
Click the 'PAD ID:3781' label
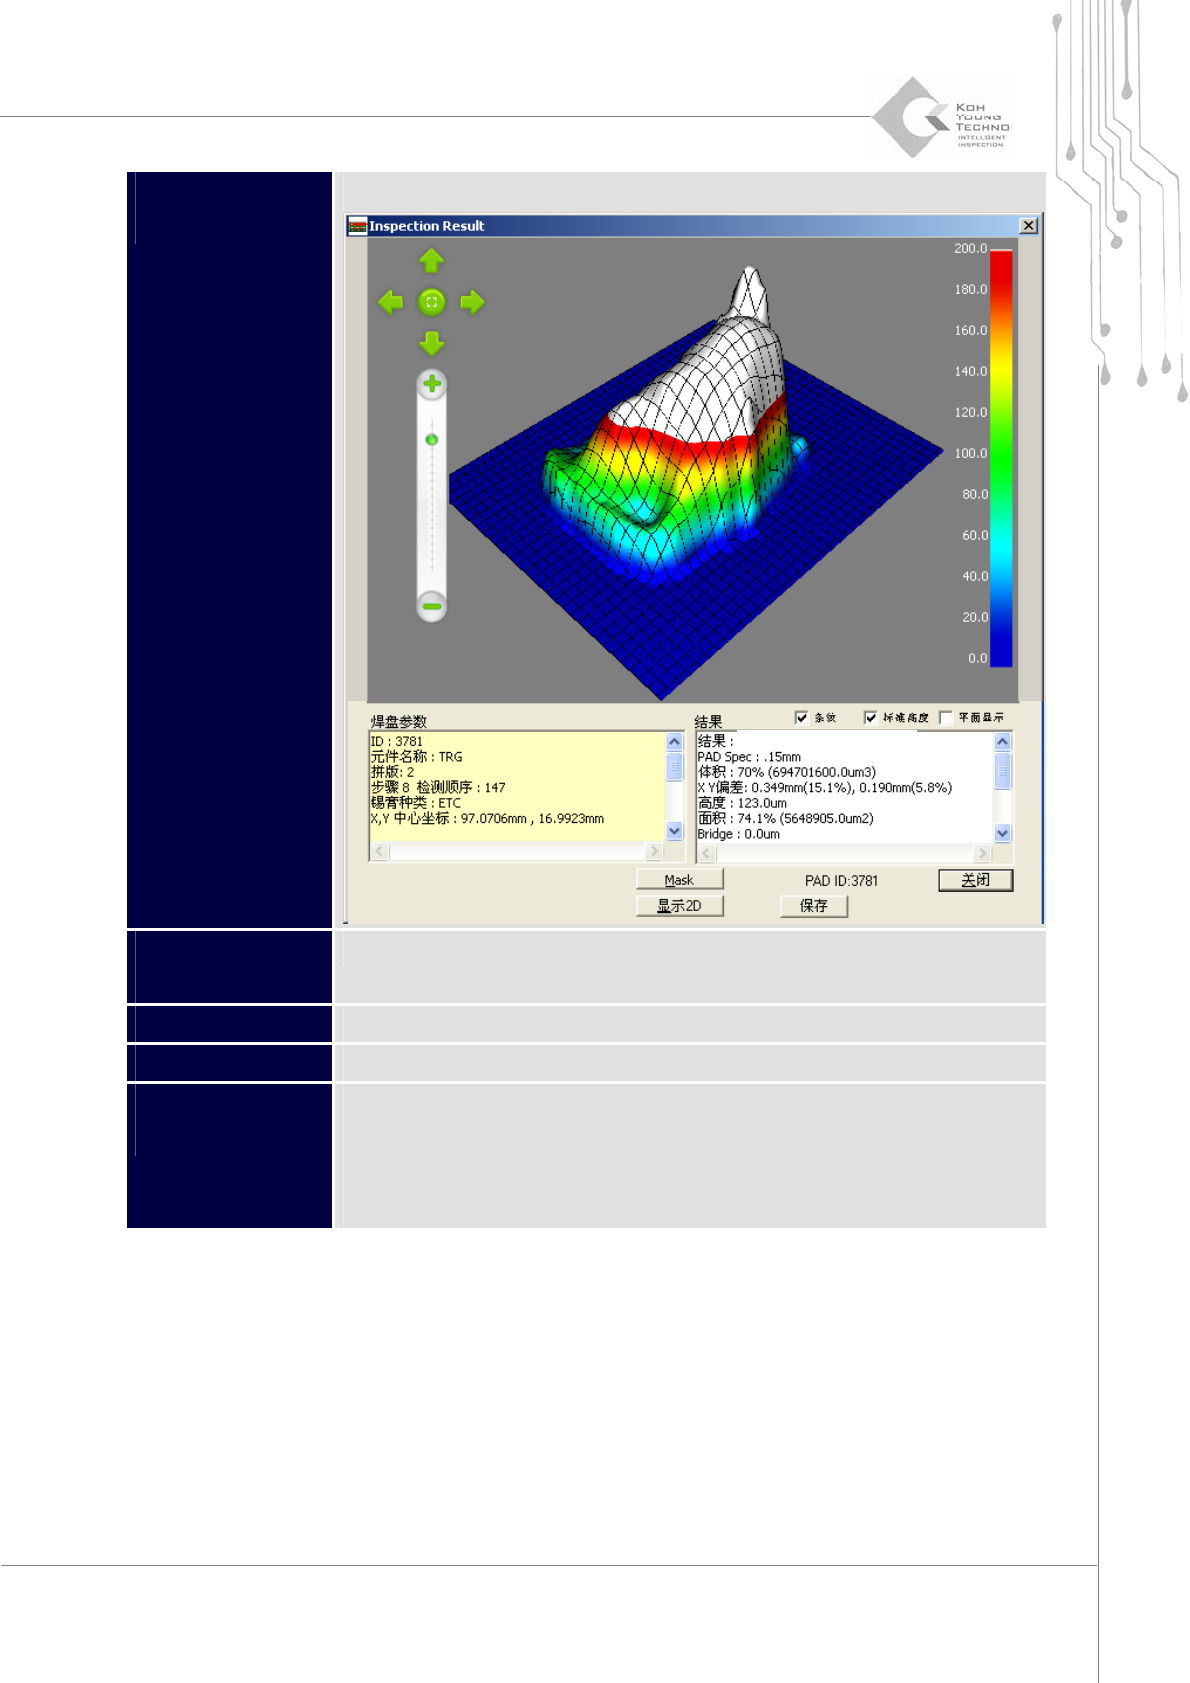842,881
